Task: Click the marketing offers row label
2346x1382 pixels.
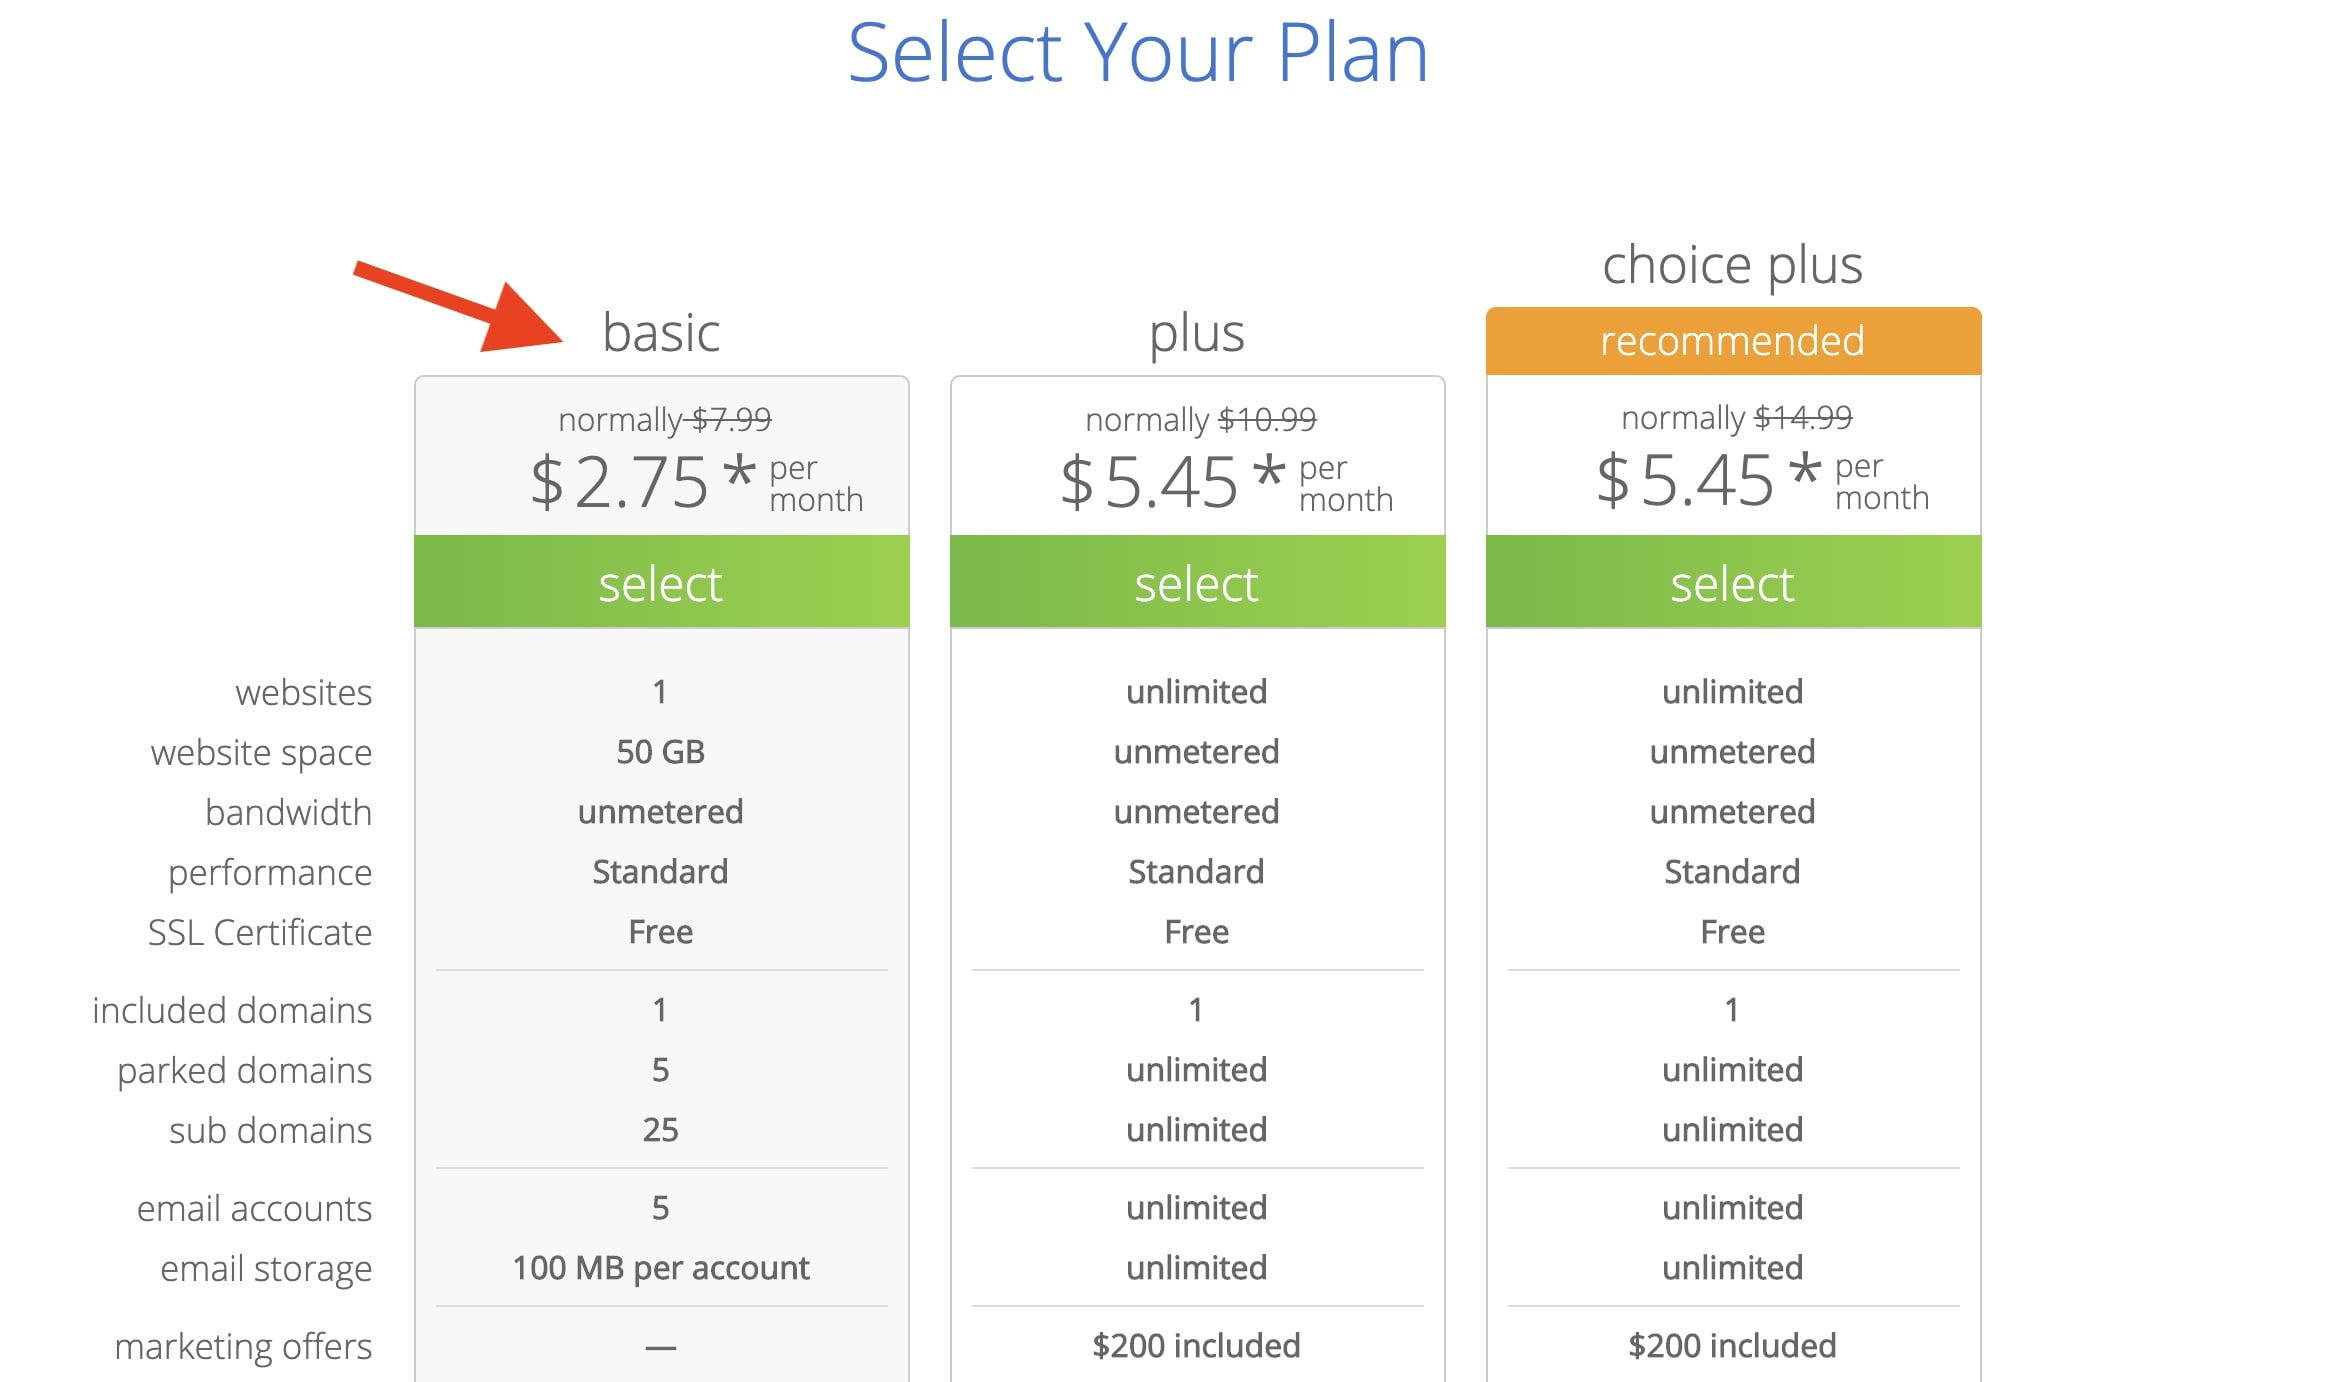Action: coord(243,1346)
